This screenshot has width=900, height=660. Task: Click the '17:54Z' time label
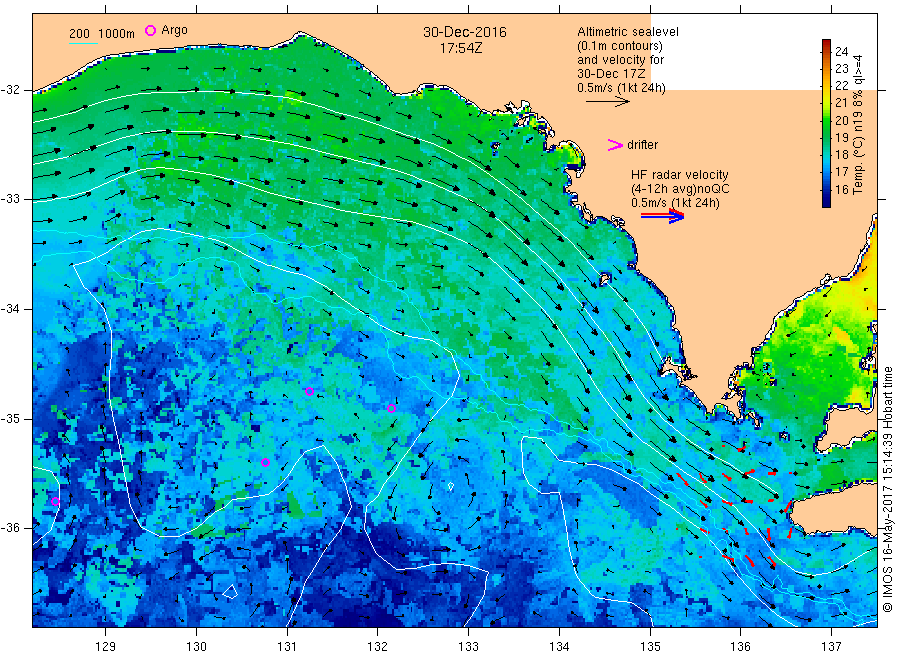[461, 49]
